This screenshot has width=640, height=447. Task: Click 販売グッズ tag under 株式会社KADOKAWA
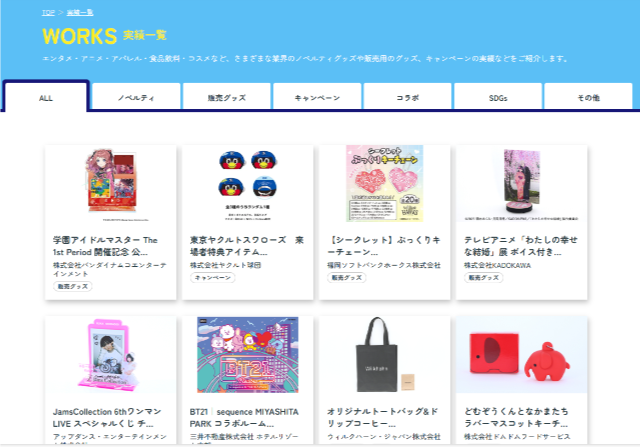tap(484, 278)
